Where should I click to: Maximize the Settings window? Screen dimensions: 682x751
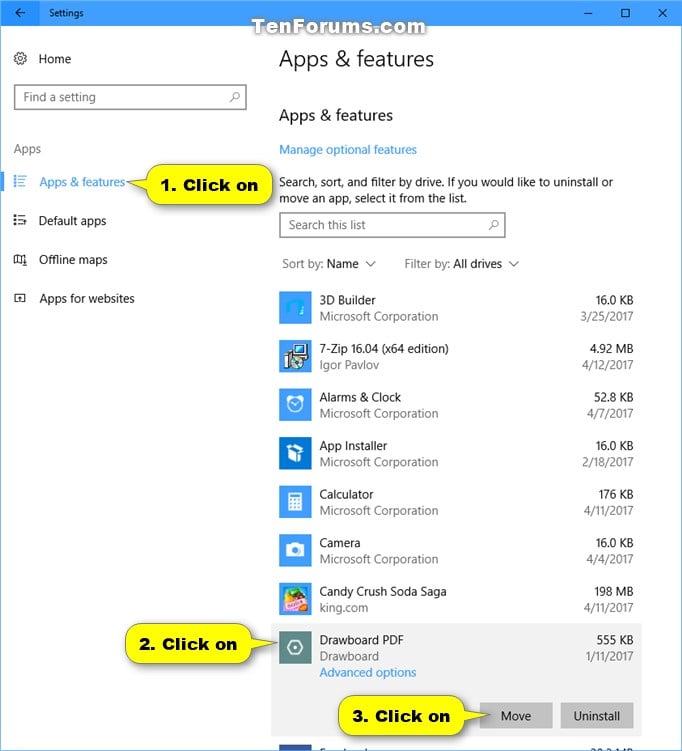tap(625, 13)
